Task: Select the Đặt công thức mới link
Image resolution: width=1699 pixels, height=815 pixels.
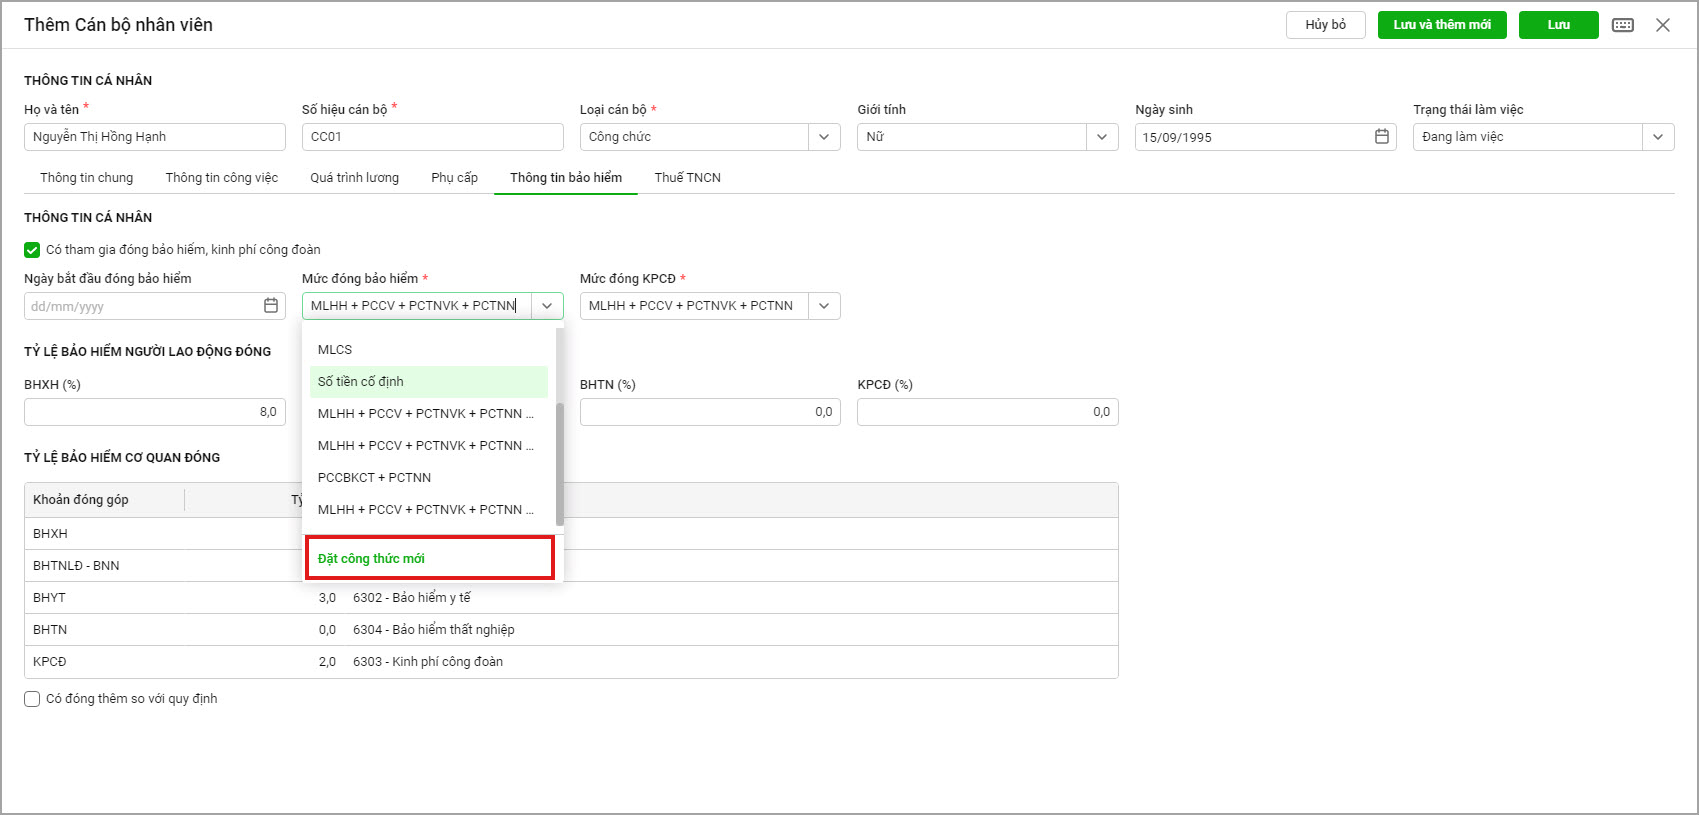Action: pos(371,559)
